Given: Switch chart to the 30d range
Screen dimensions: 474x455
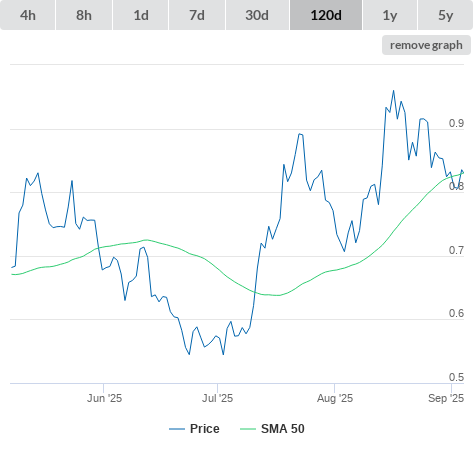Looking at the screenshot, I should pyautogui.click(x=257, y=15).
